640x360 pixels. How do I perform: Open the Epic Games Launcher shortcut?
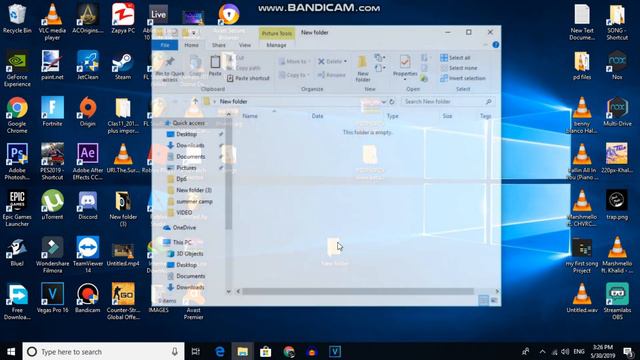click(17, 208)
